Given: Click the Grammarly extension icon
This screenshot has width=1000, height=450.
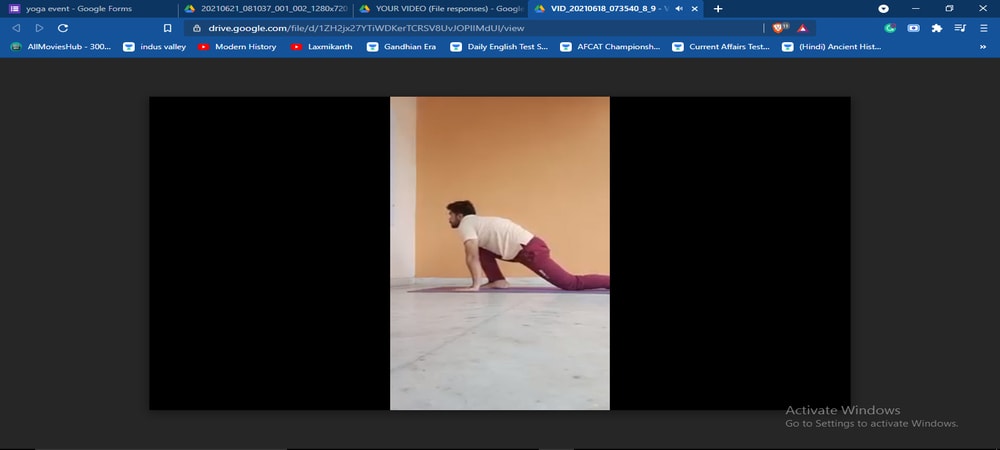Looking at the screenshot, I should 890,28.
